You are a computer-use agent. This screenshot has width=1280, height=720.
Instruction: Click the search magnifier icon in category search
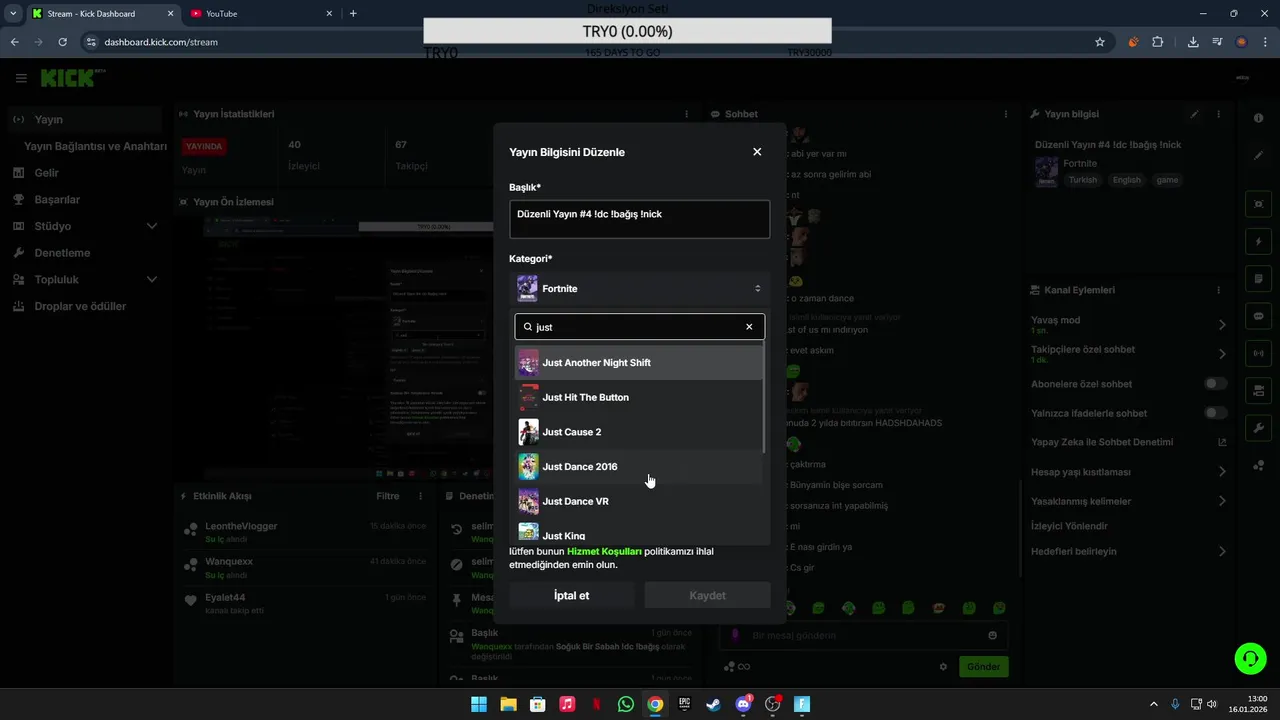pos(528,327)
